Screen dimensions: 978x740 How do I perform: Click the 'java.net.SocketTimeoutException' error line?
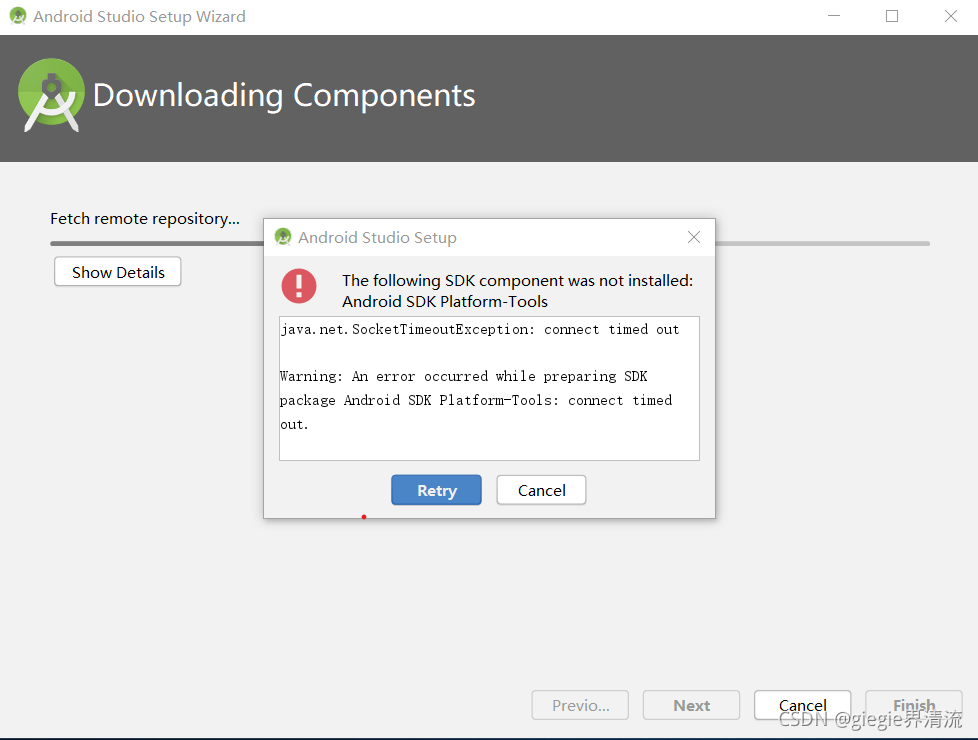point(480,329)
